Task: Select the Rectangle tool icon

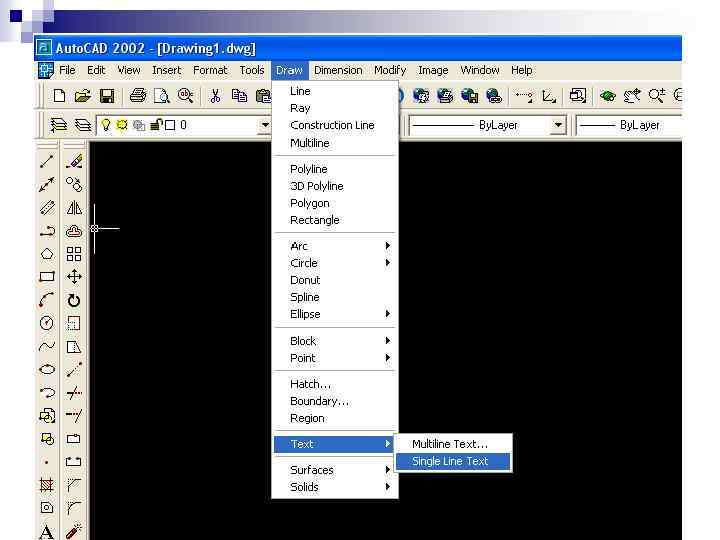Action: [47, 277]
